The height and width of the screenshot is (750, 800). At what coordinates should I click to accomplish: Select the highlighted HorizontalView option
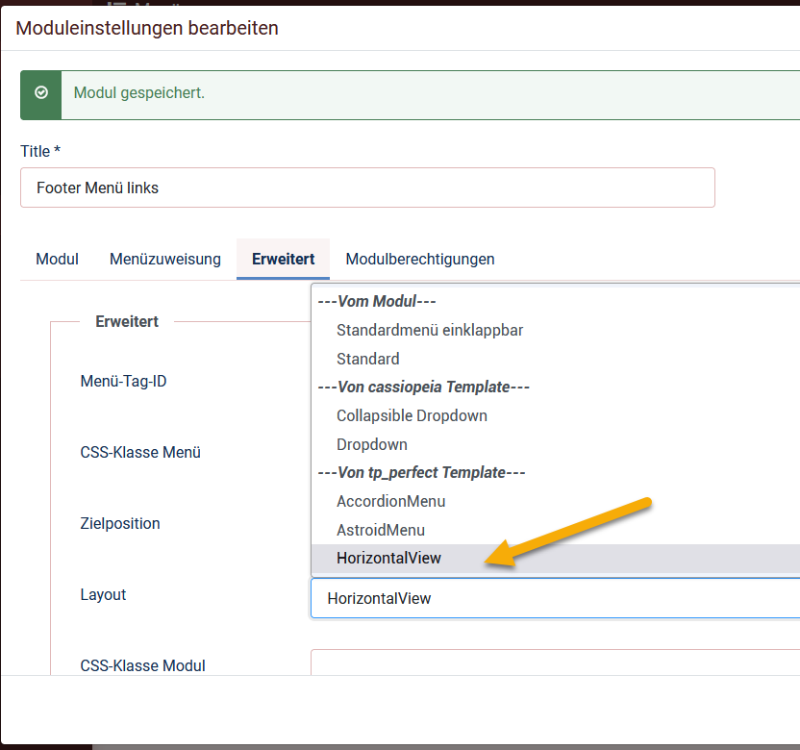click(556, 559)
